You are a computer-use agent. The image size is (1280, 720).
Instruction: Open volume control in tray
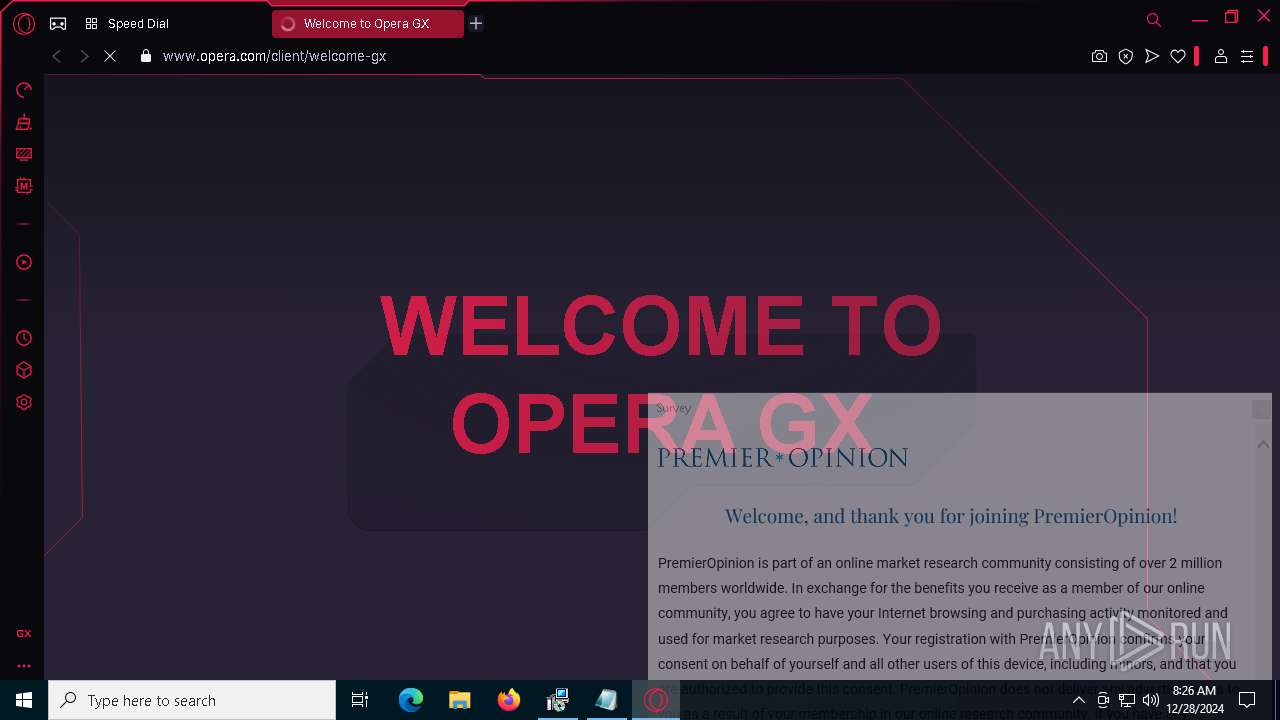tap(1151, 700)
